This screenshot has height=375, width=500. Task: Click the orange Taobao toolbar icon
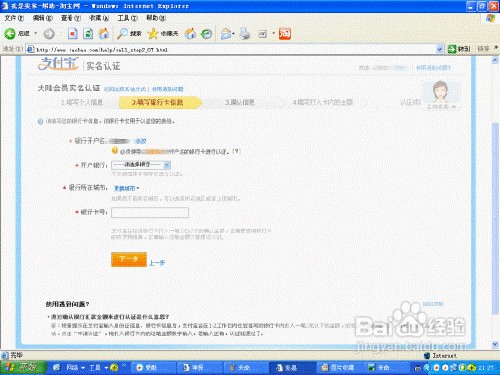(x=285, y=34)
